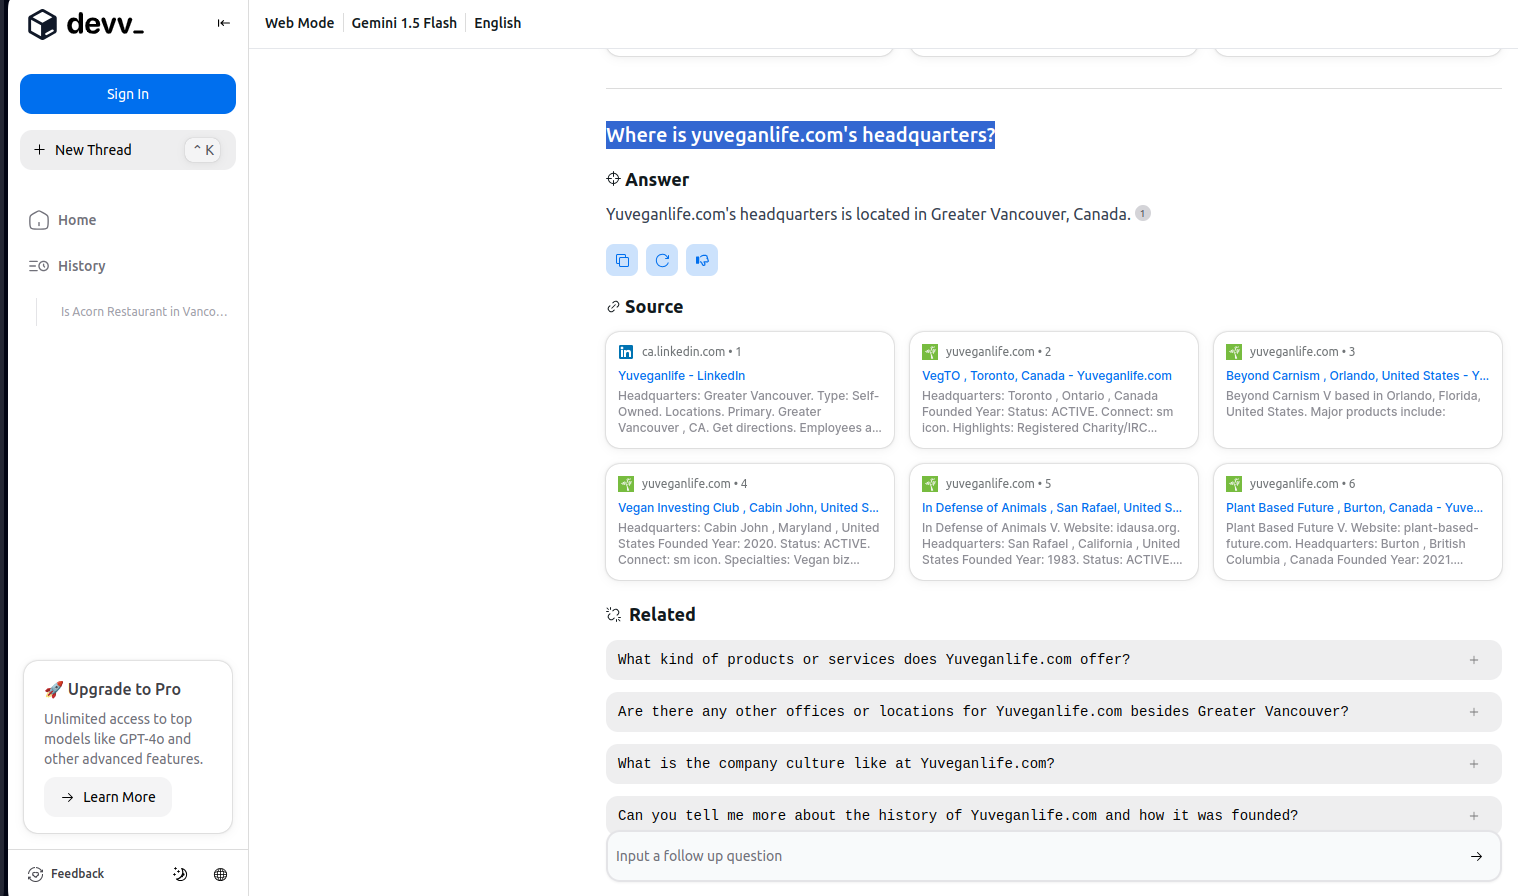
Task: Click the Related section sparkle icon
Action: tap(614, 615)
